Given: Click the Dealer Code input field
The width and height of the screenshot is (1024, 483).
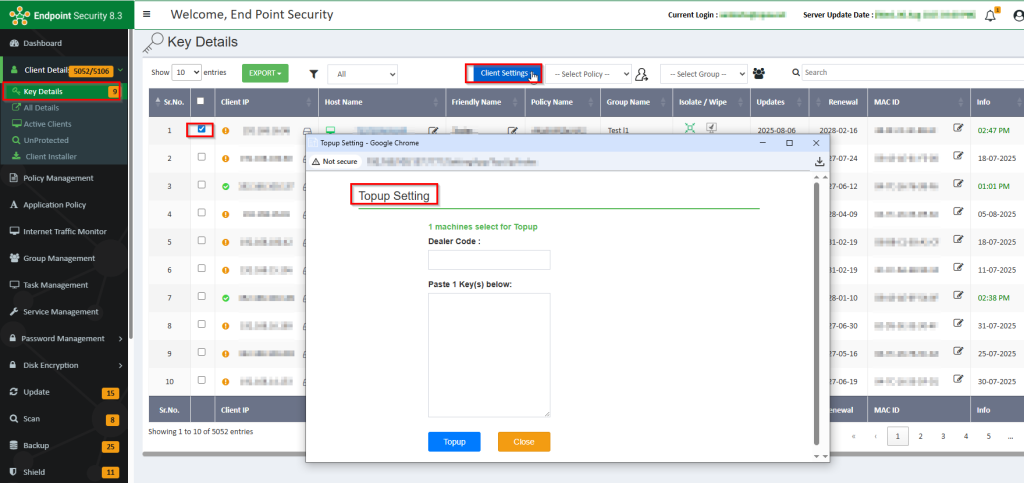Looking at the screenshot, I should tap(489, 260).
